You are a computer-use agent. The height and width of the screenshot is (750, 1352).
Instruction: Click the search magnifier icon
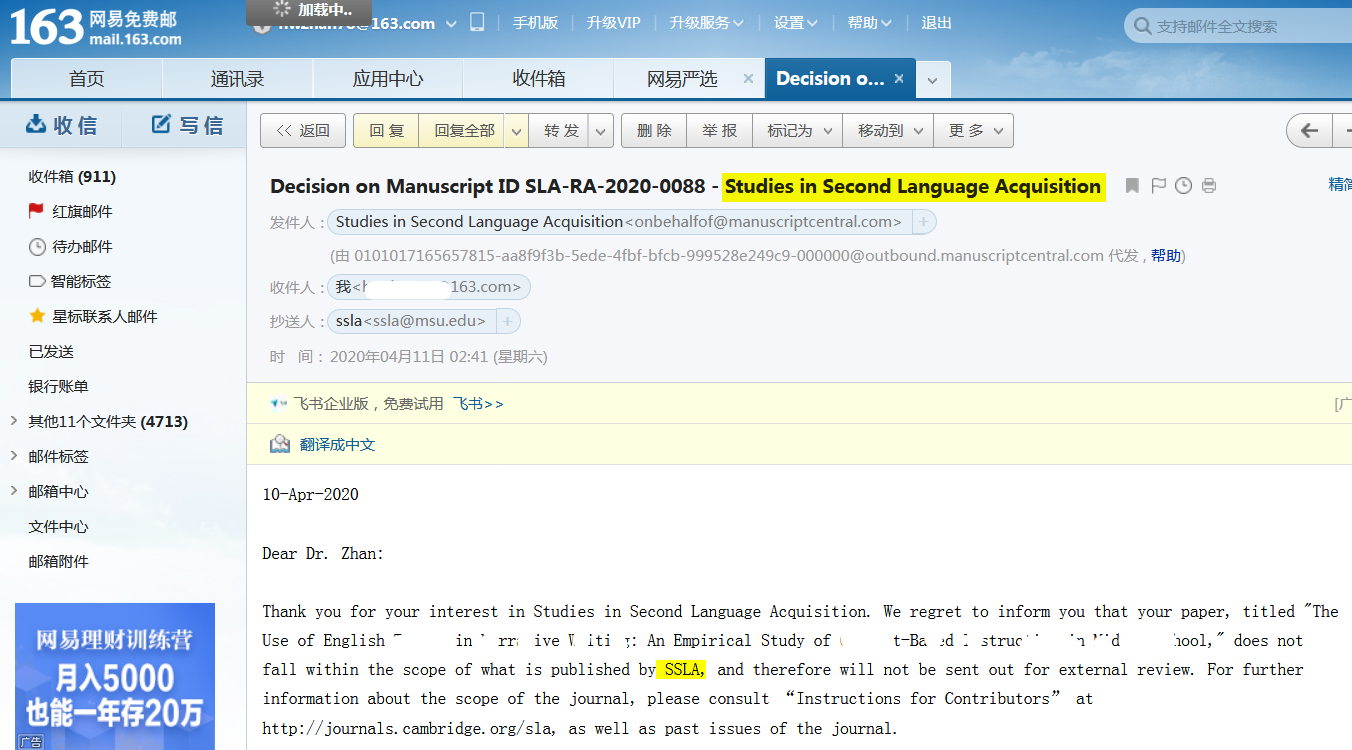click(1142, 26)
